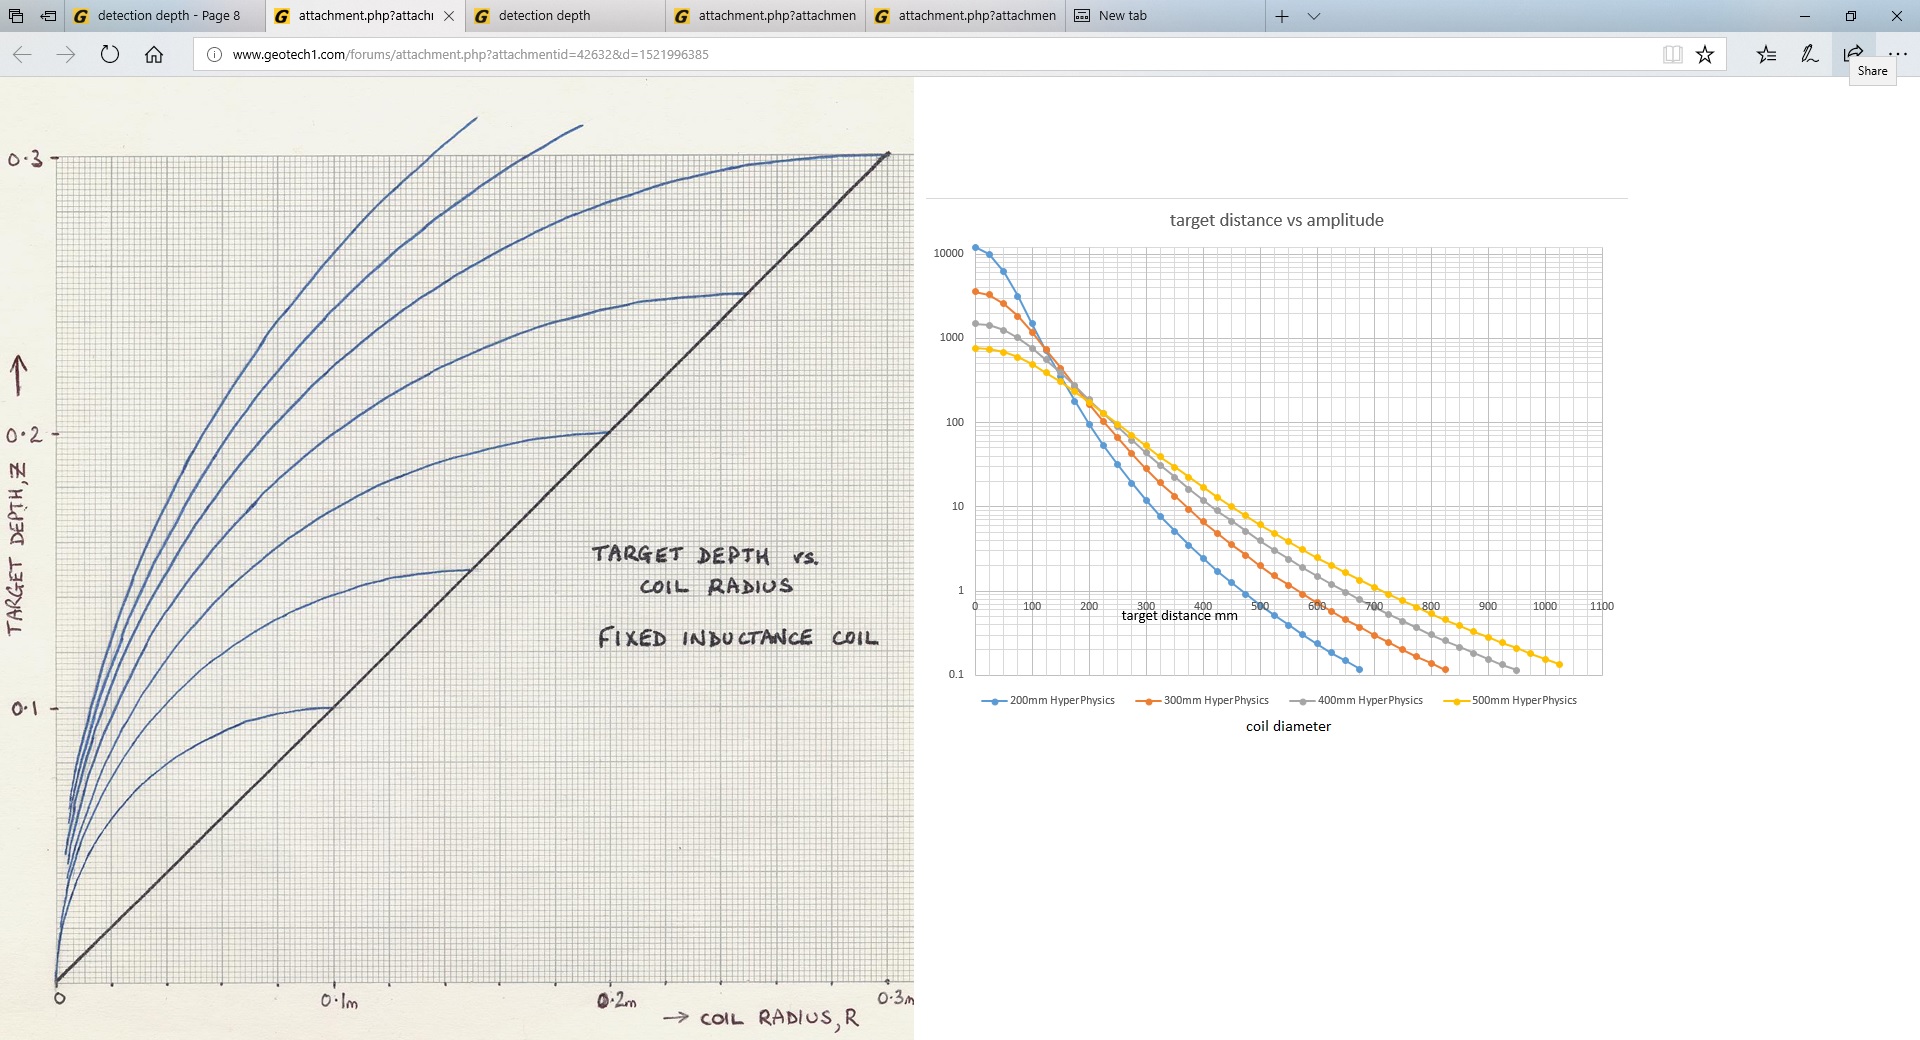Go forward to the next page
This screenshot has height=1040, width=1920.
pyautogui.click(x=66, y=55)
